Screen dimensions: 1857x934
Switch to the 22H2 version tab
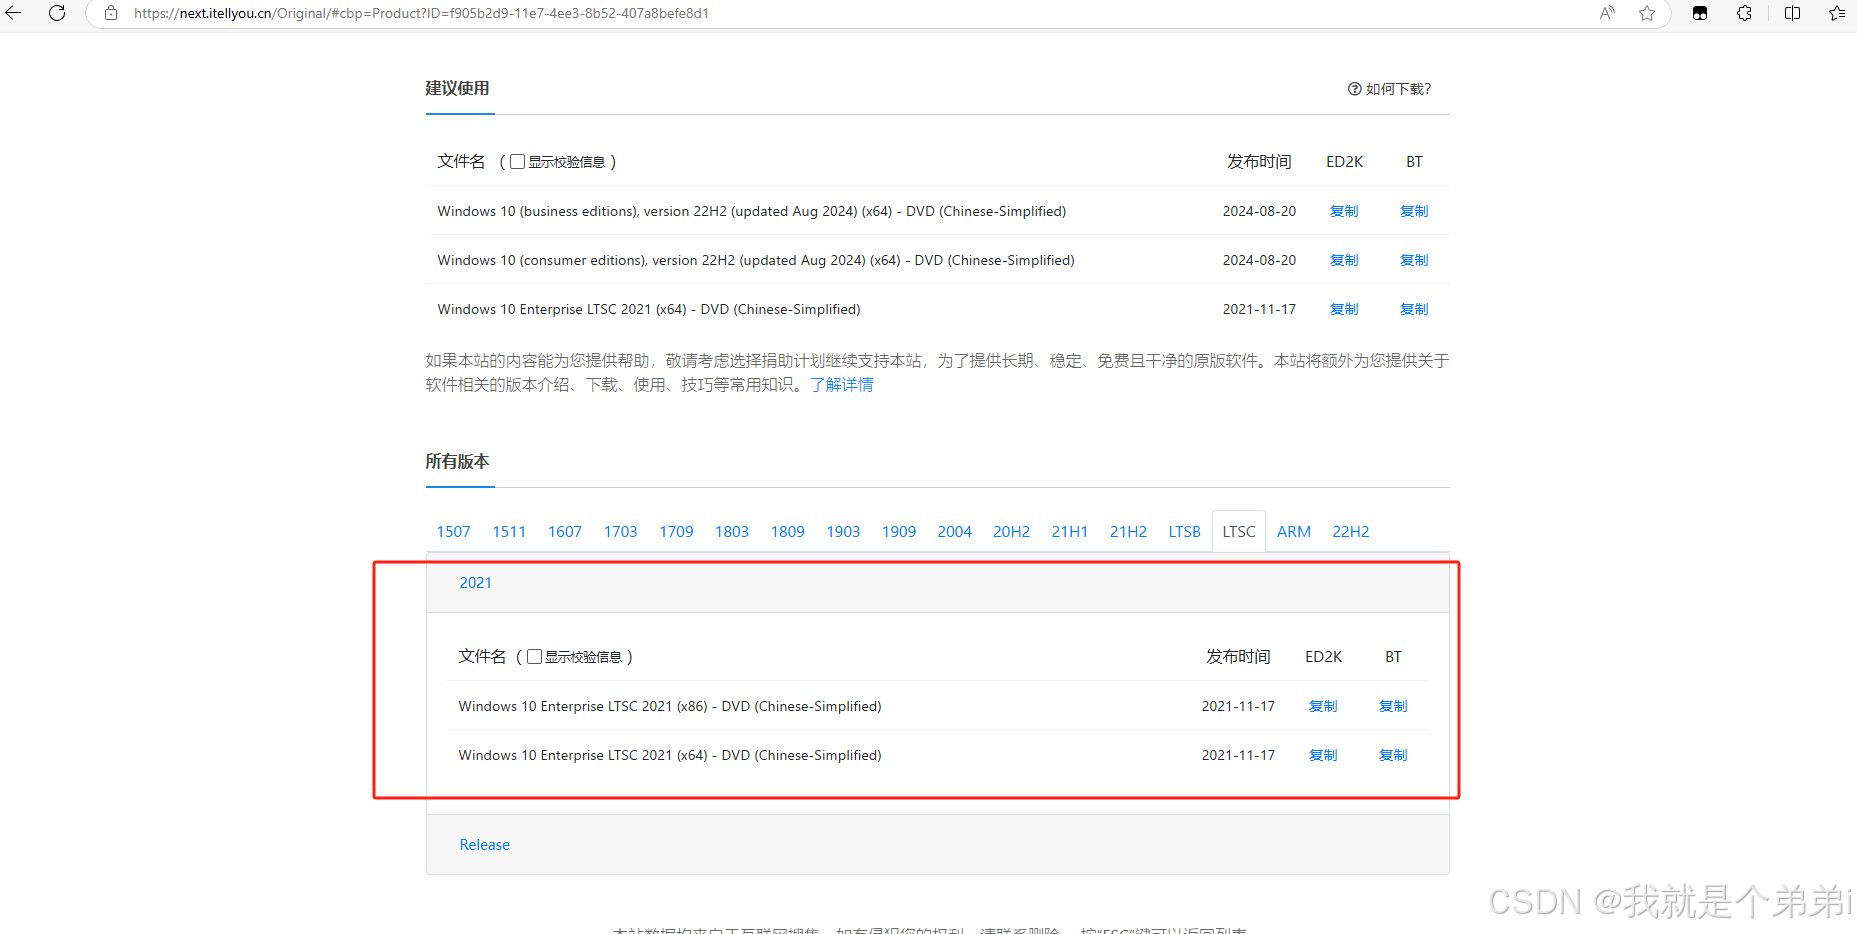point(1351,531)
